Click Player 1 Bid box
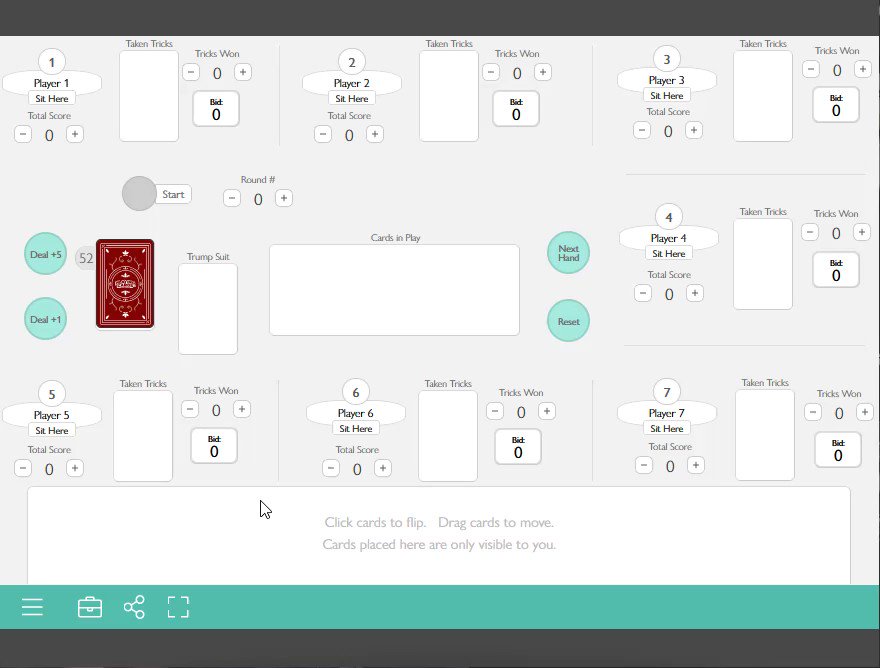 point(216,109)
